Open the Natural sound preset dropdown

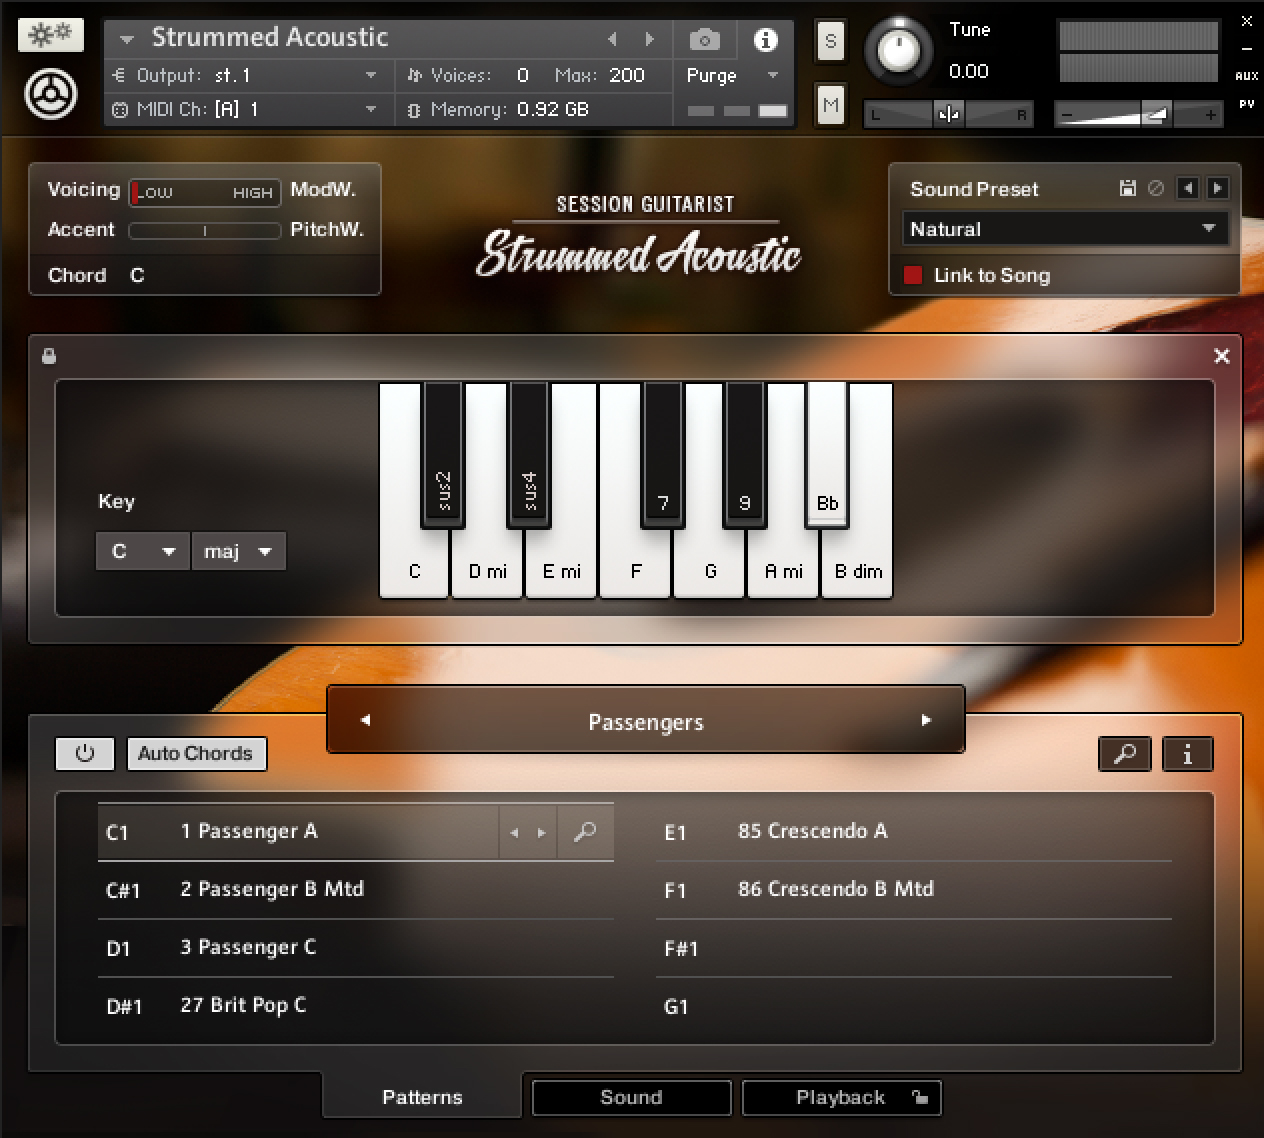click(x=1063, y=229)
